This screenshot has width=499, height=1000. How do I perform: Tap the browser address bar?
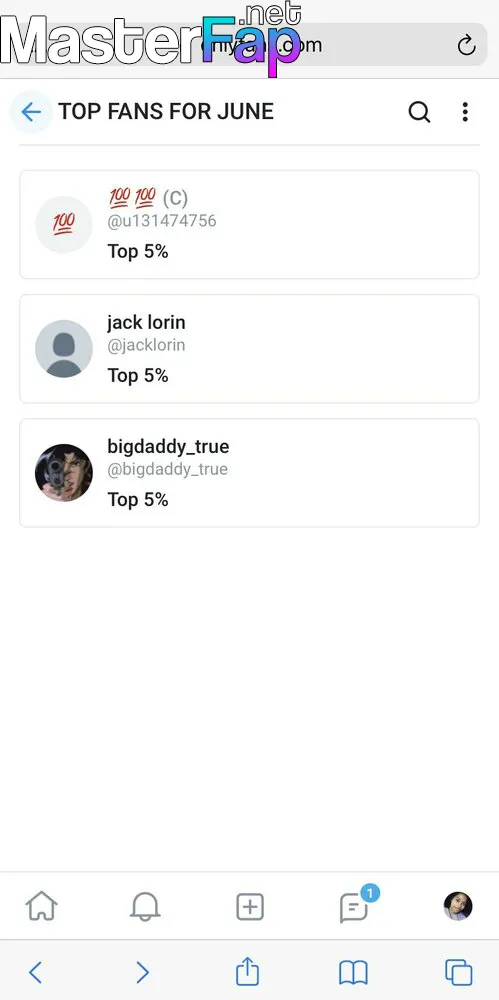(x=250, y=45)
